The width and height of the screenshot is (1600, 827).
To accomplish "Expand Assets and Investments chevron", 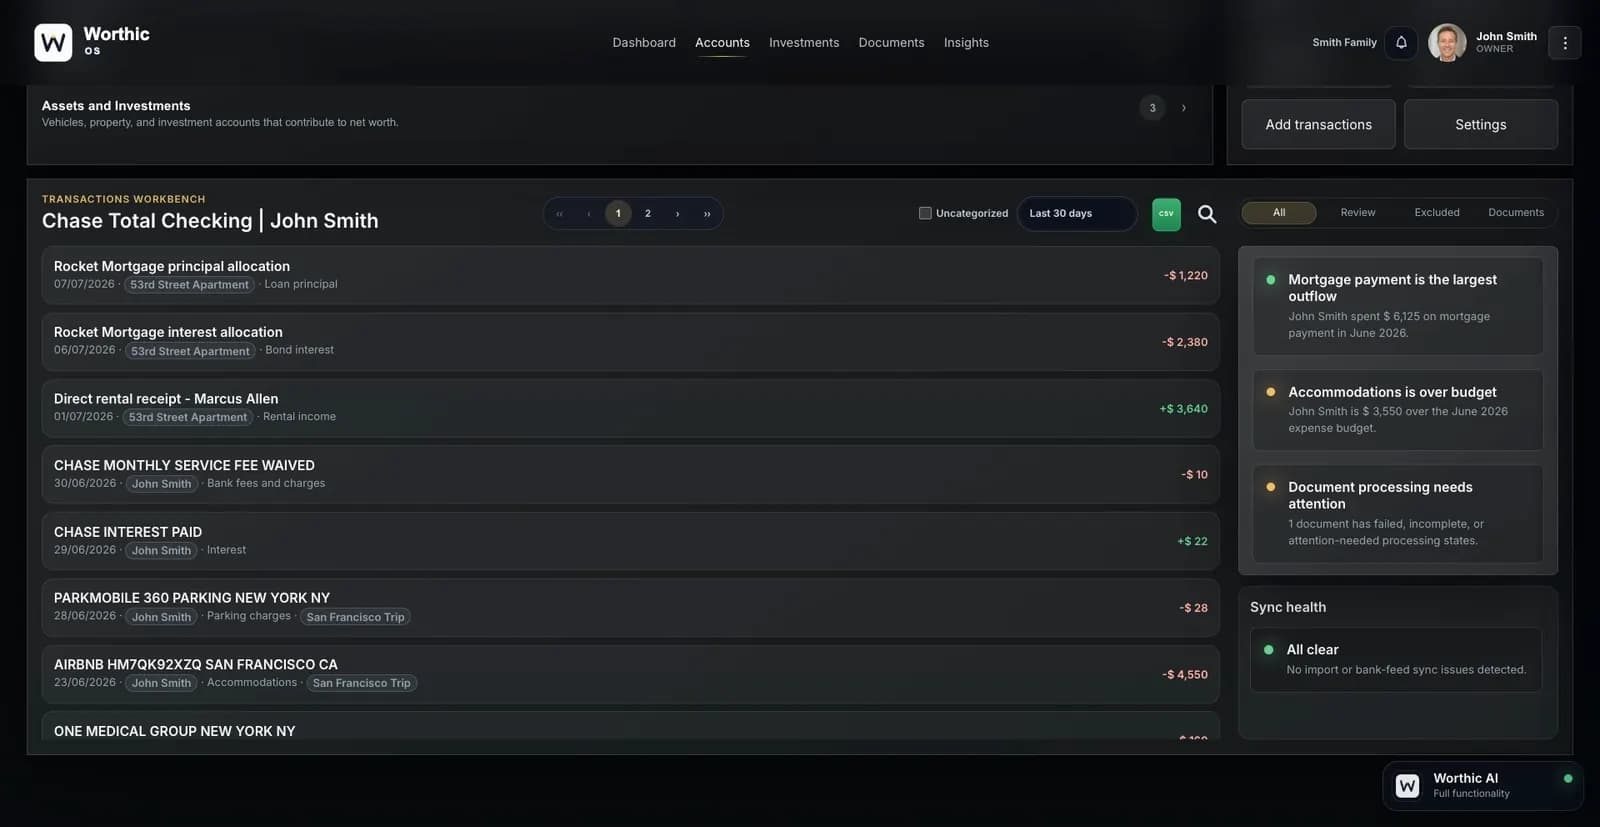I will coord(1184,108).
